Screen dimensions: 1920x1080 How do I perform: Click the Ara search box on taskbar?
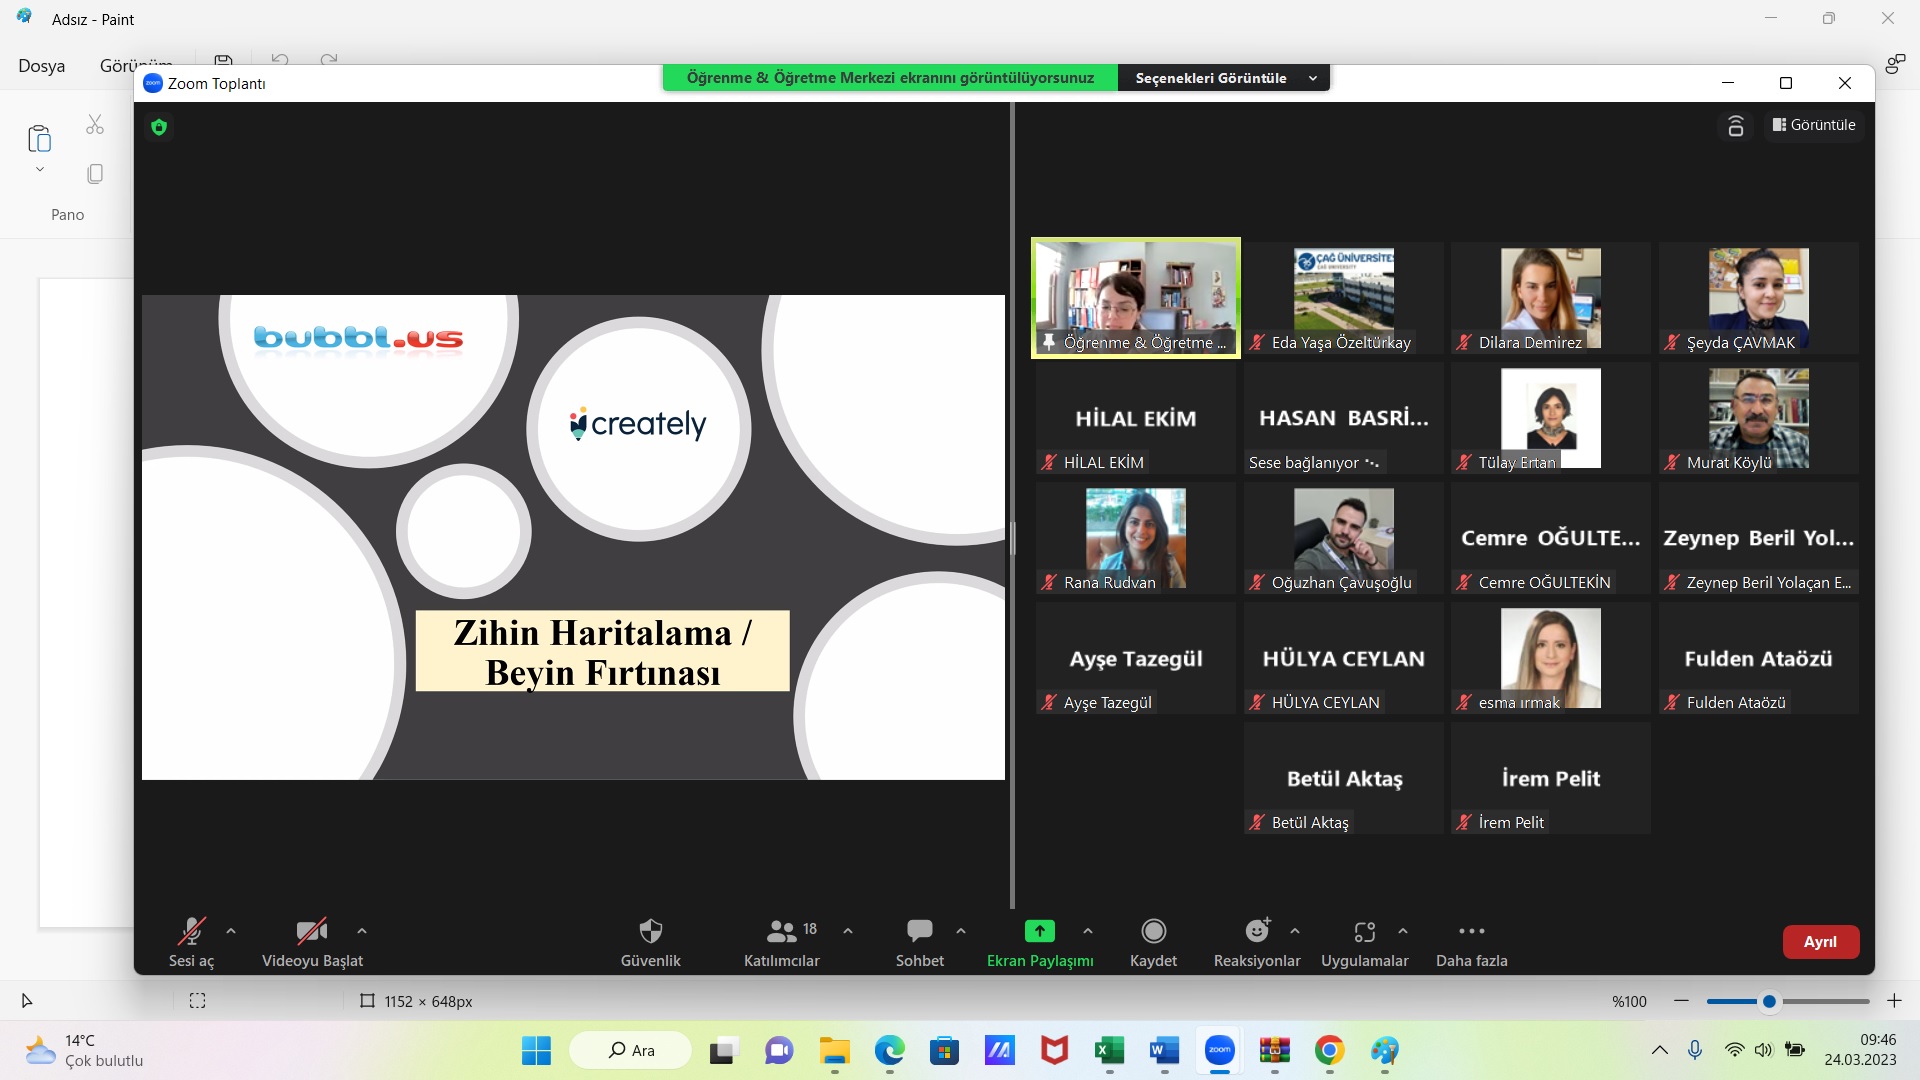coord(630,1050)
